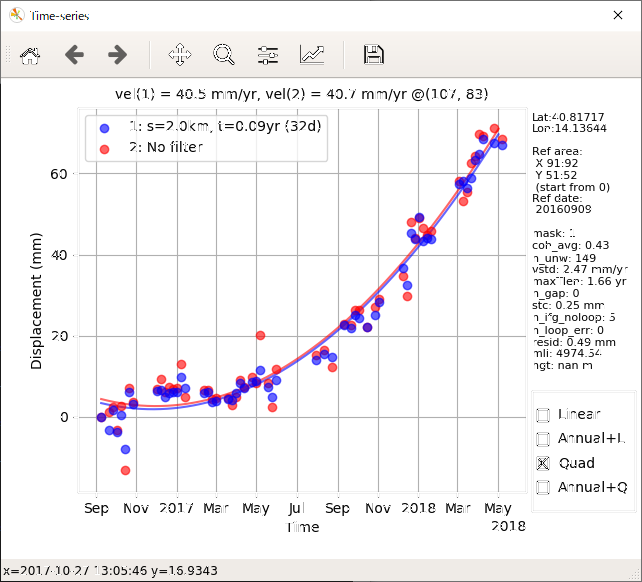642x582 pixels.
Task: Select the Zoom magnifier tool
Action: coord(224,55)
